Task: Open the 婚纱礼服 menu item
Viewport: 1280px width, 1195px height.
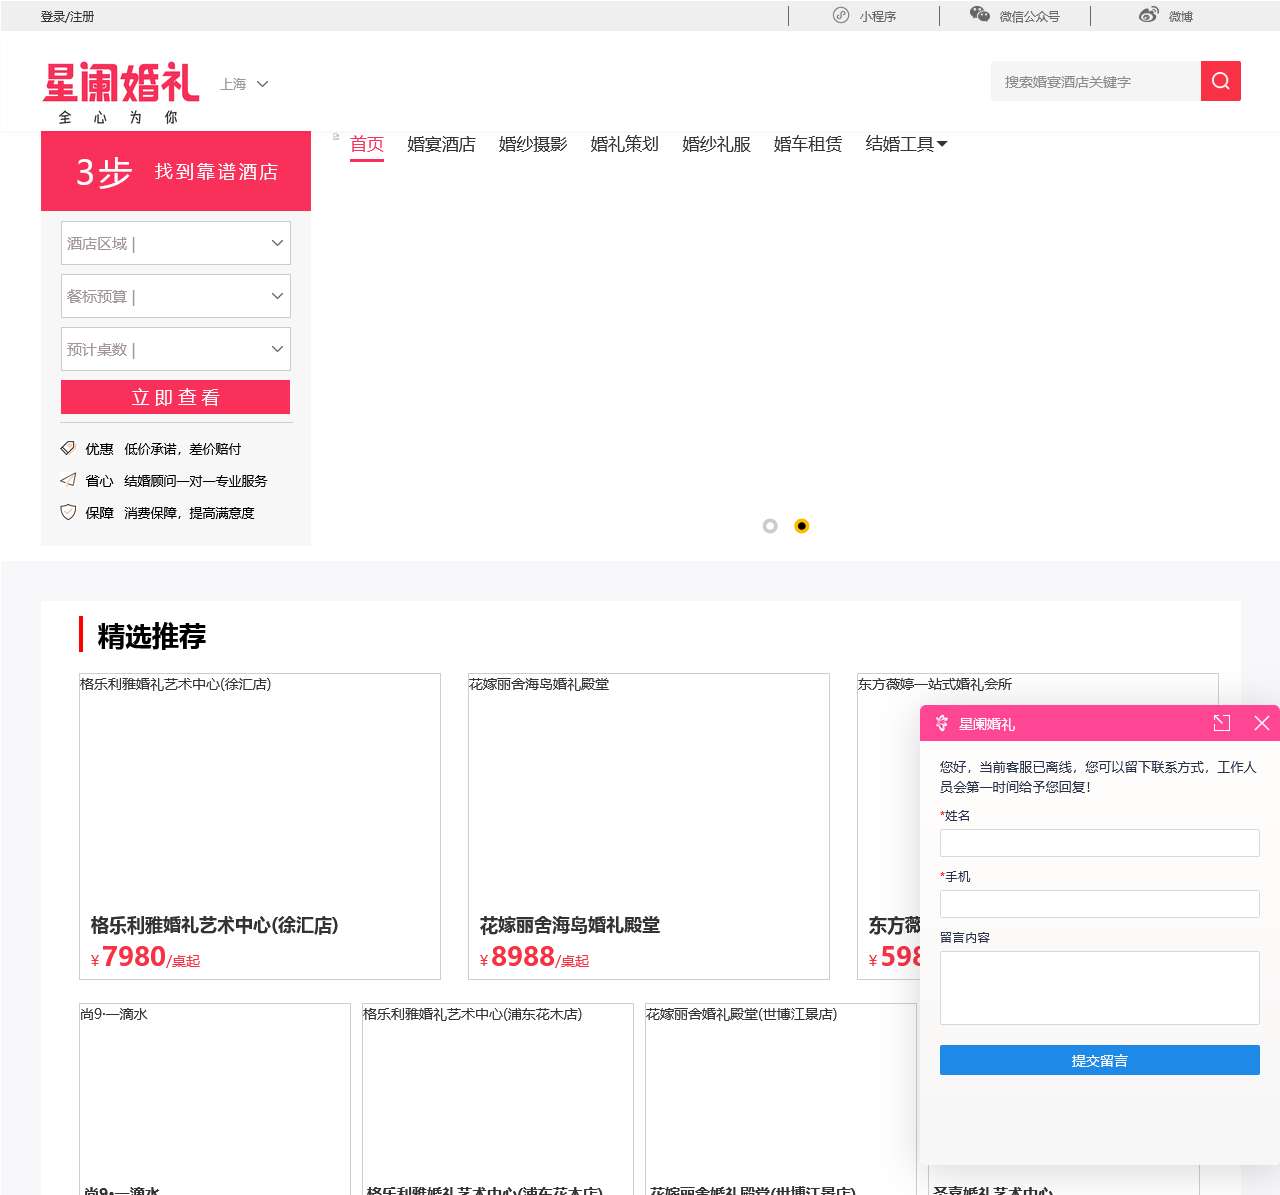Action: (715, 144)
